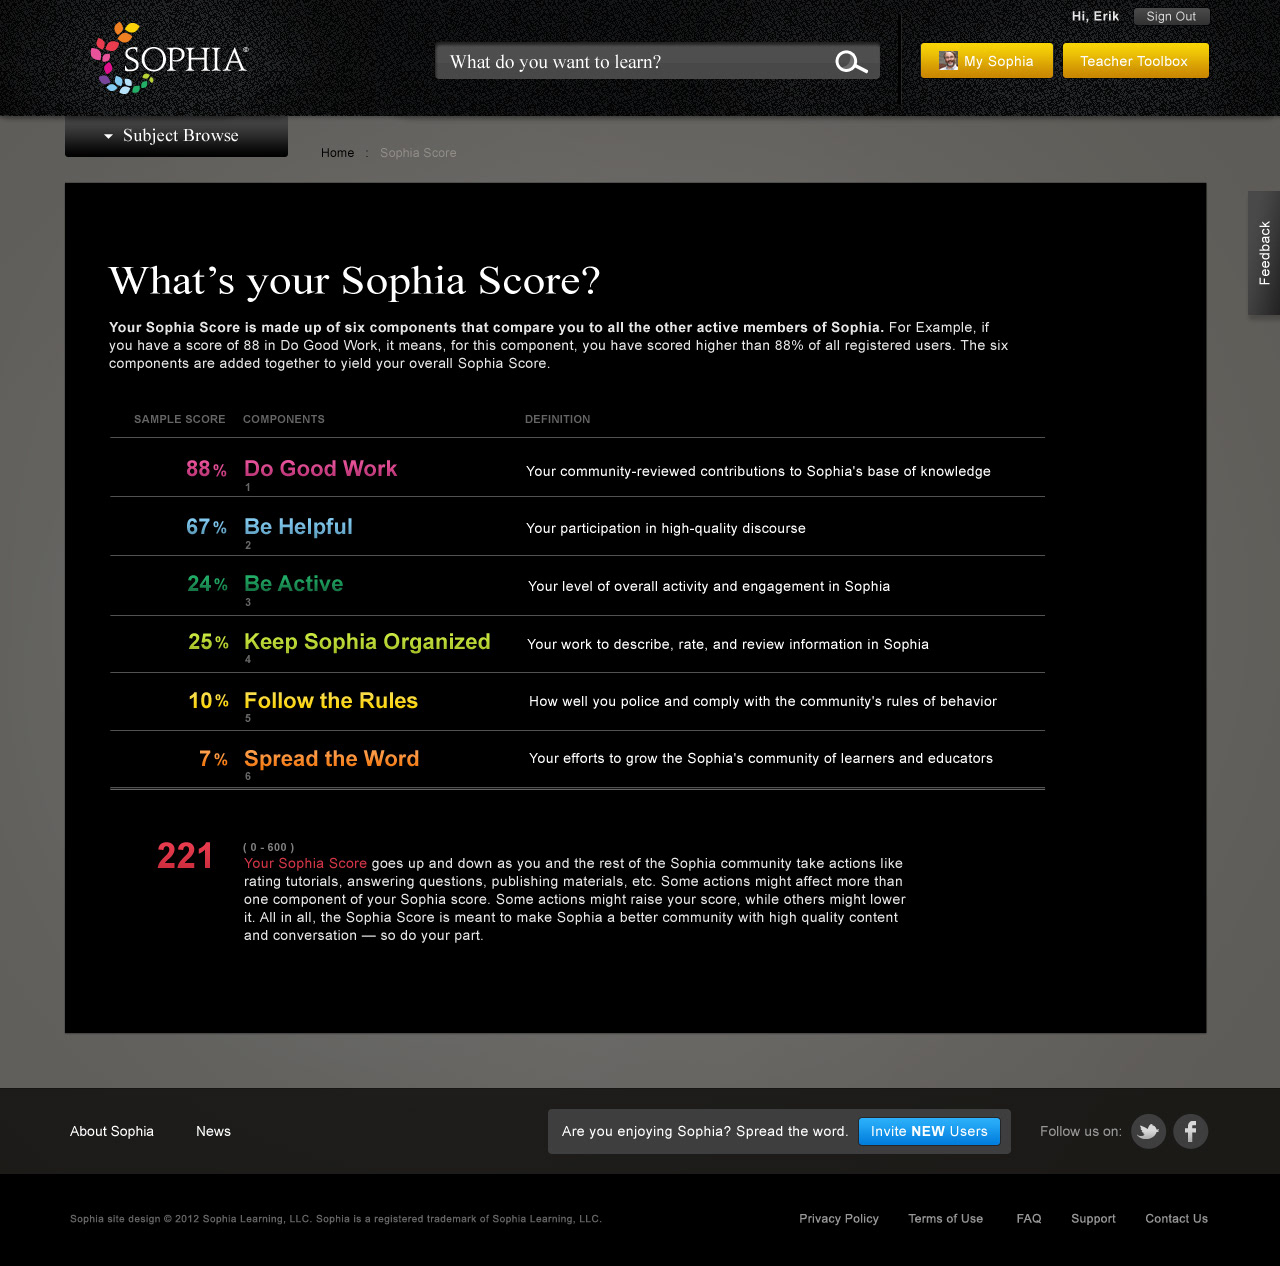Image resolution: width=1280 pixels, height=1266 pixels.
Task: Click the DEFINITION column header
Action: pos(557,419)
